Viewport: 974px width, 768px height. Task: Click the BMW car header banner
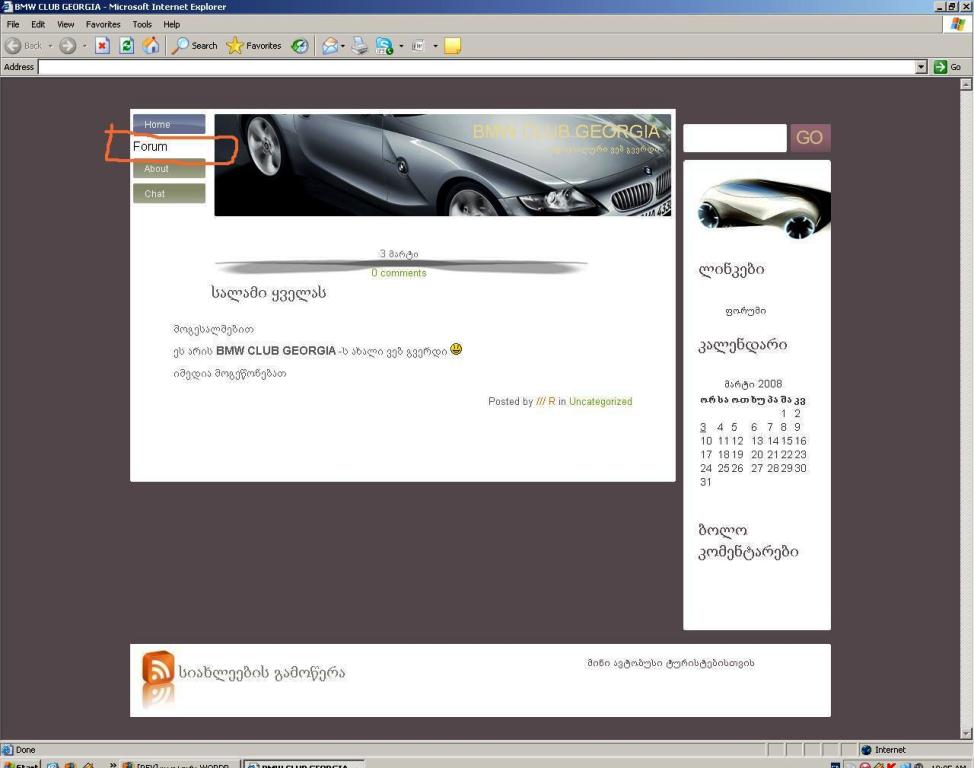pyautogui.click(x=443, y=165)
